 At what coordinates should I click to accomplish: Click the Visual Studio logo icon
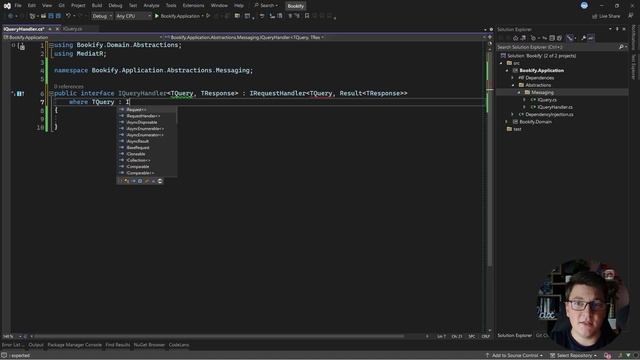pyautogui.click(x=7, y=6)
